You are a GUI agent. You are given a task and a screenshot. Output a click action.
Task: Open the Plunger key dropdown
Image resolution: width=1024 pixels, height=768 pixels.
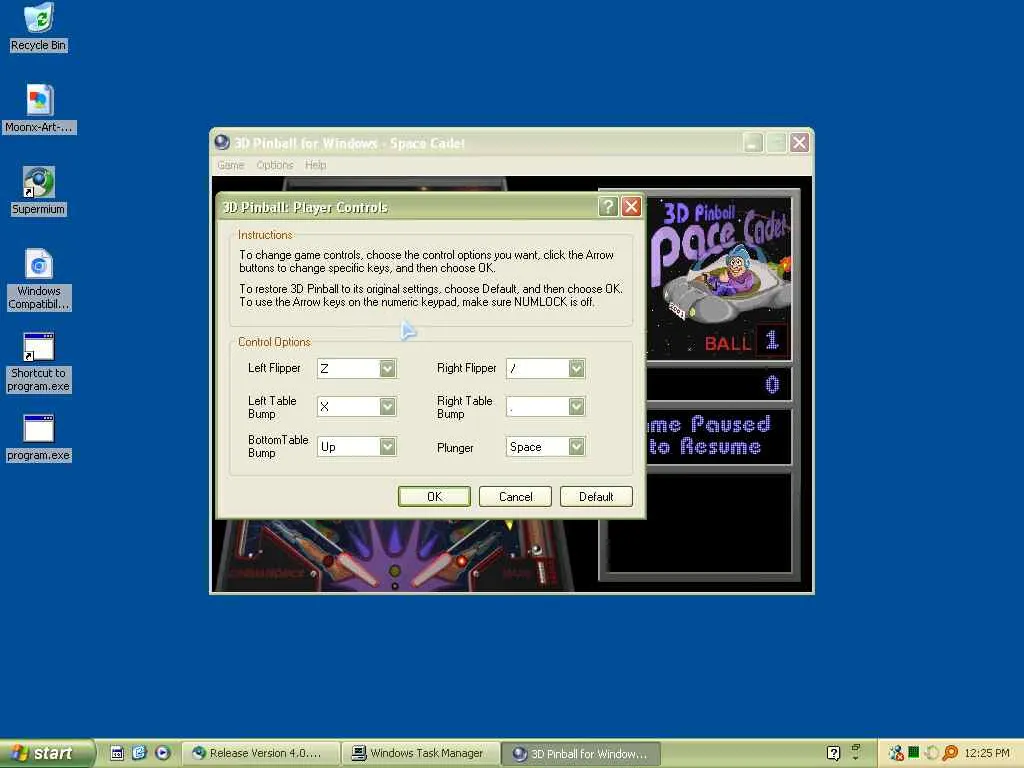tap(576, 447)
